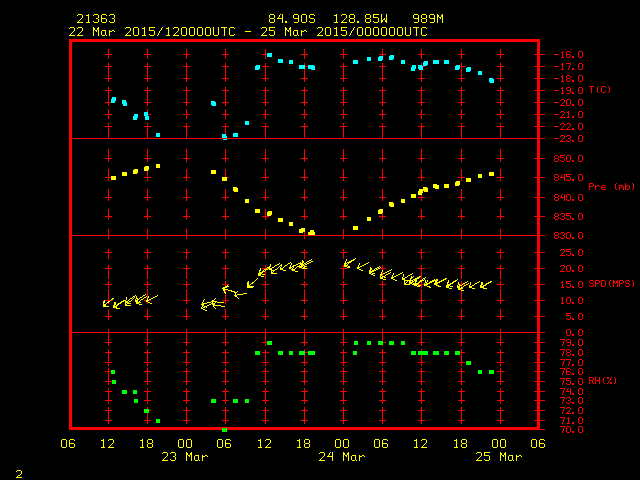This screenshot has height=480, width=640.
Task: Click the number 2 in bottom-left corner
Action: point(18,470)
